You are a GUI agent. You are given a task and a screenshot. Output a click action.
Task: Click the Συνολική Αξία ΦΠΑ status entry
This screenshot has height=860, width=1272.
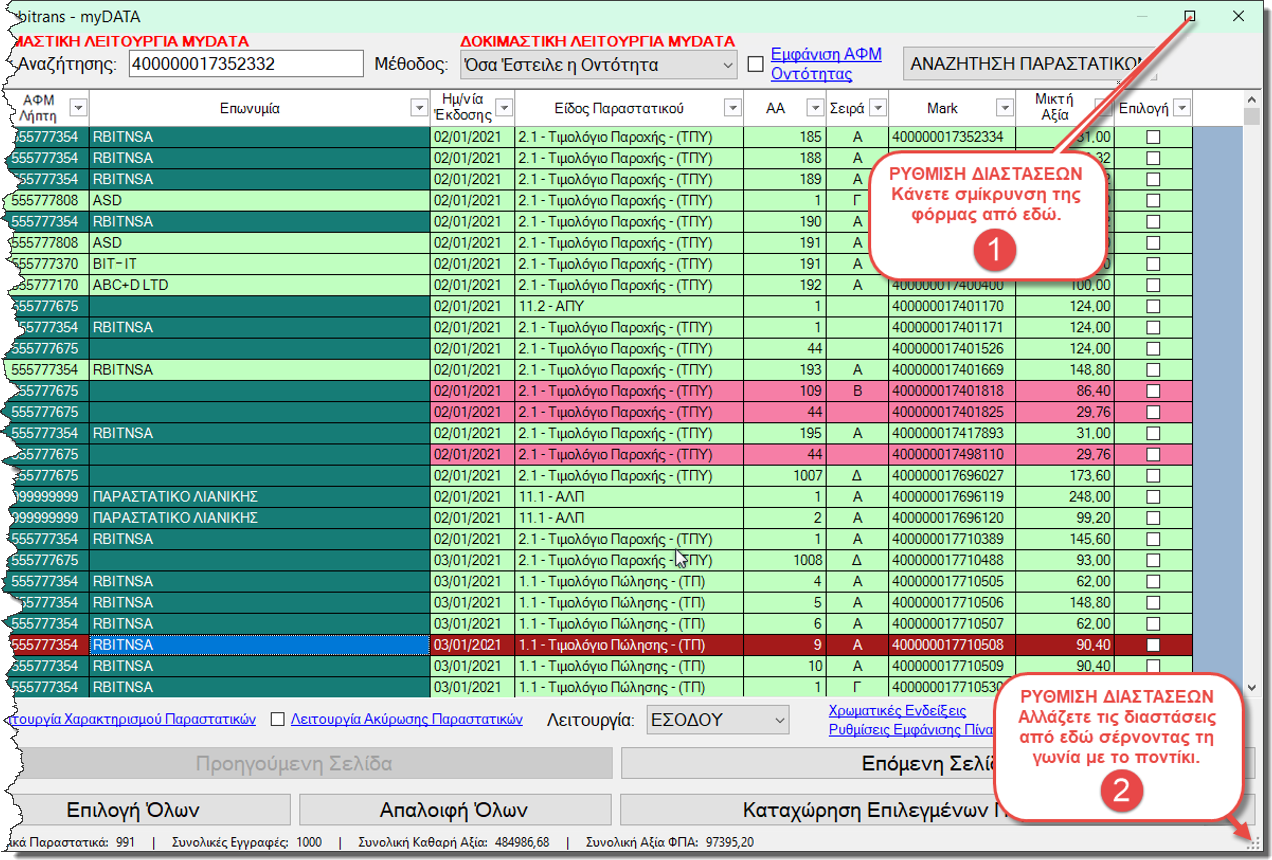(x=670, y=842)
